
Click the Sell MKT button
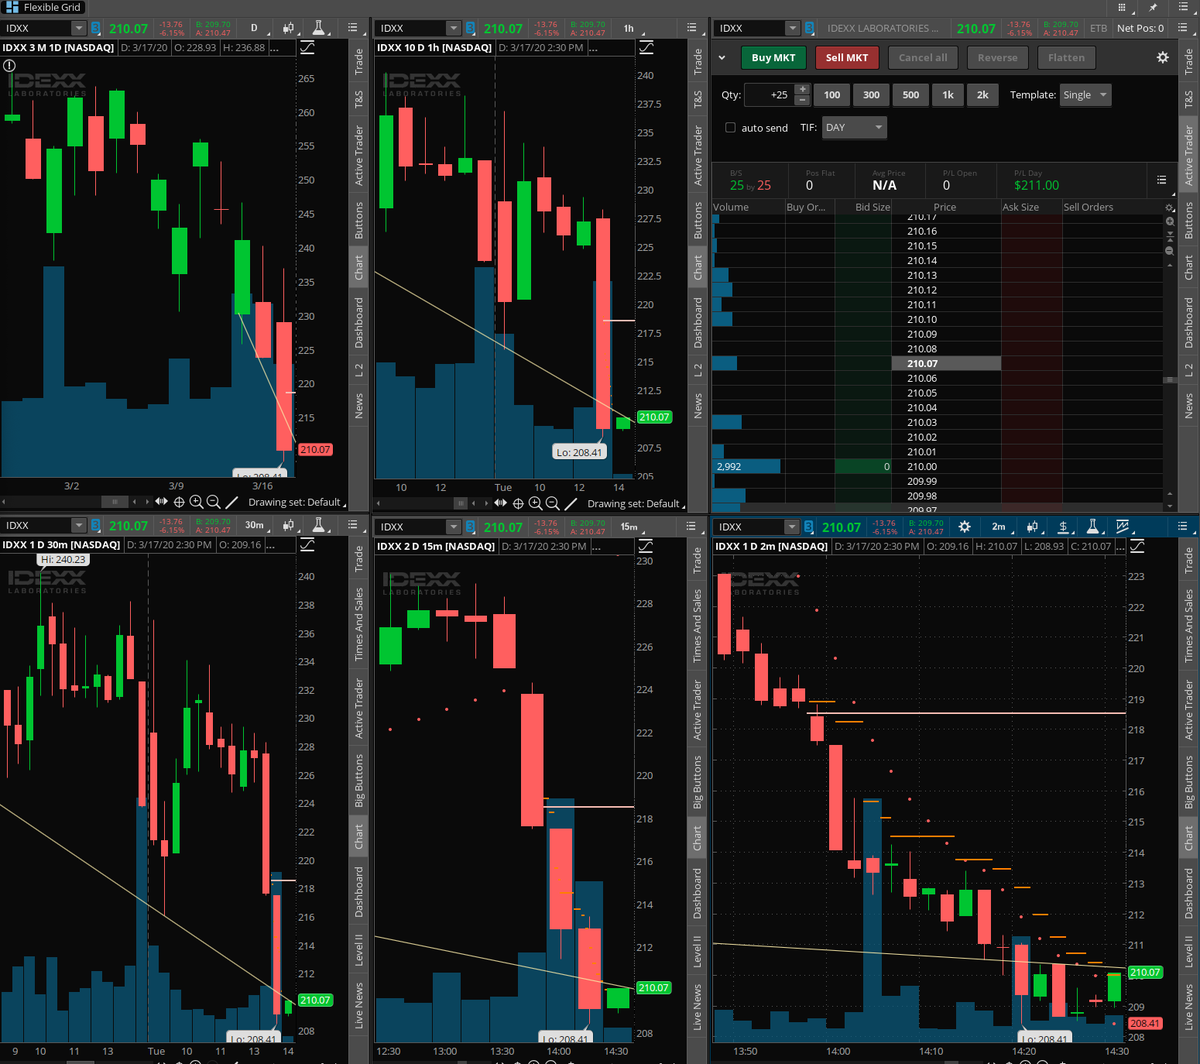pyautogui.click(x=847, y=58)
